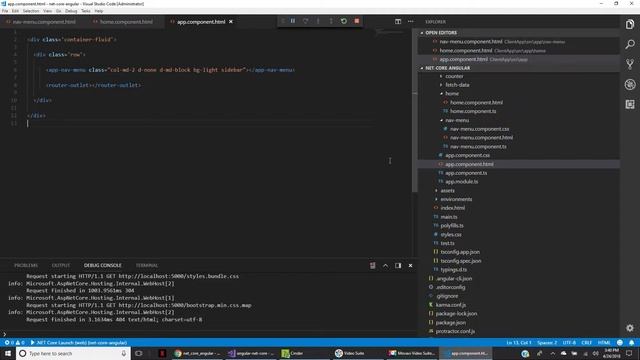Click the microphone icon in search box

coord(124,353)
